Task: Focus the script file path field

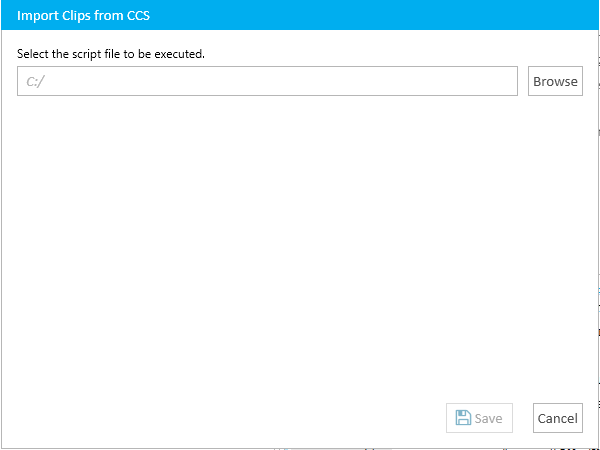Action: point(267,81)
